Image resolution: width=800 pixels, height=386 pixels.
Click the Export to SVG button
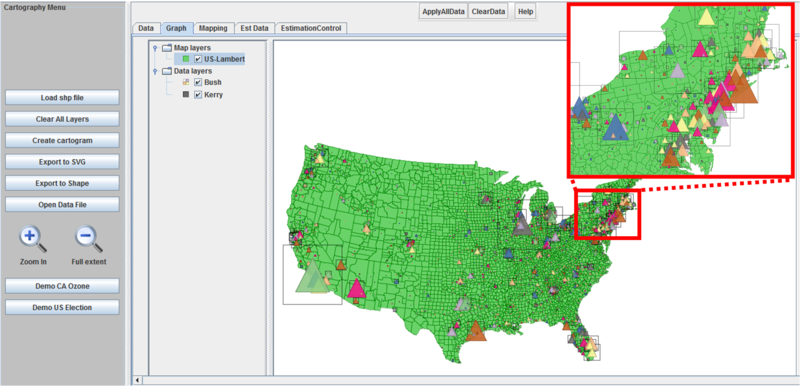(x=62, y=162)
